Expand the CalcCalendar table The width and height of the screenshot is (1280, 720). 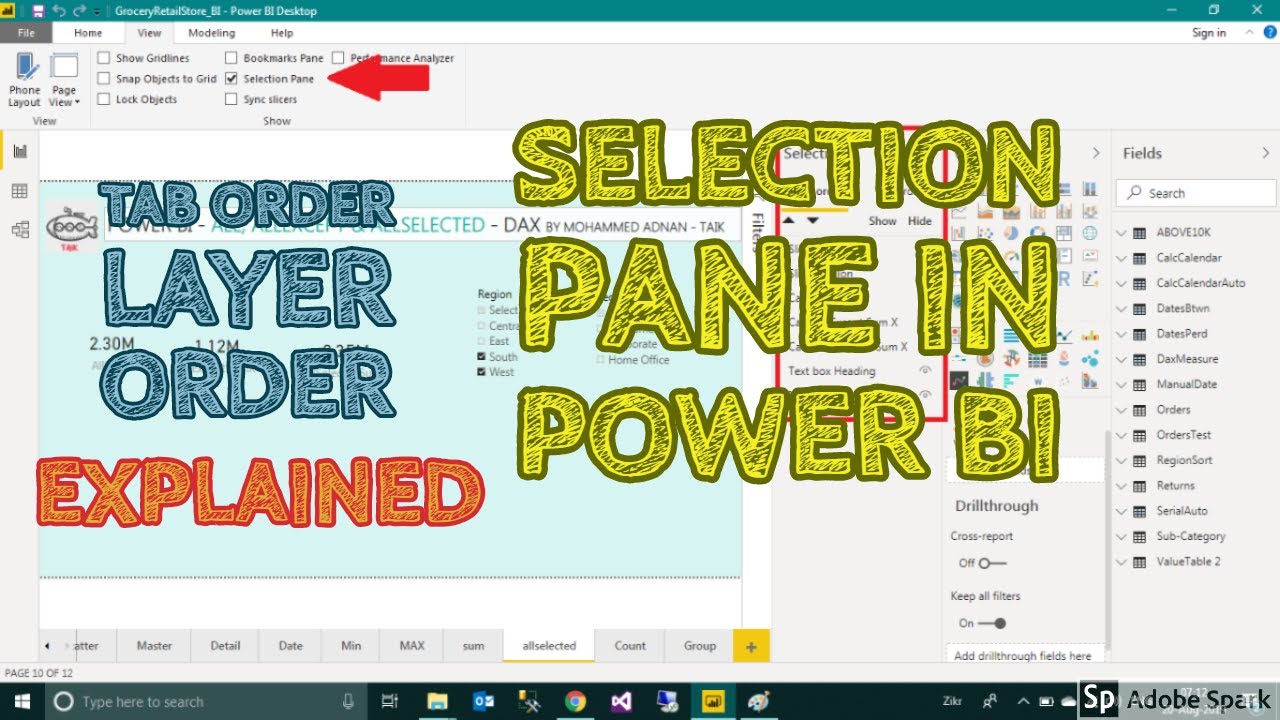pyautogui.click(x=1120, y=258)
